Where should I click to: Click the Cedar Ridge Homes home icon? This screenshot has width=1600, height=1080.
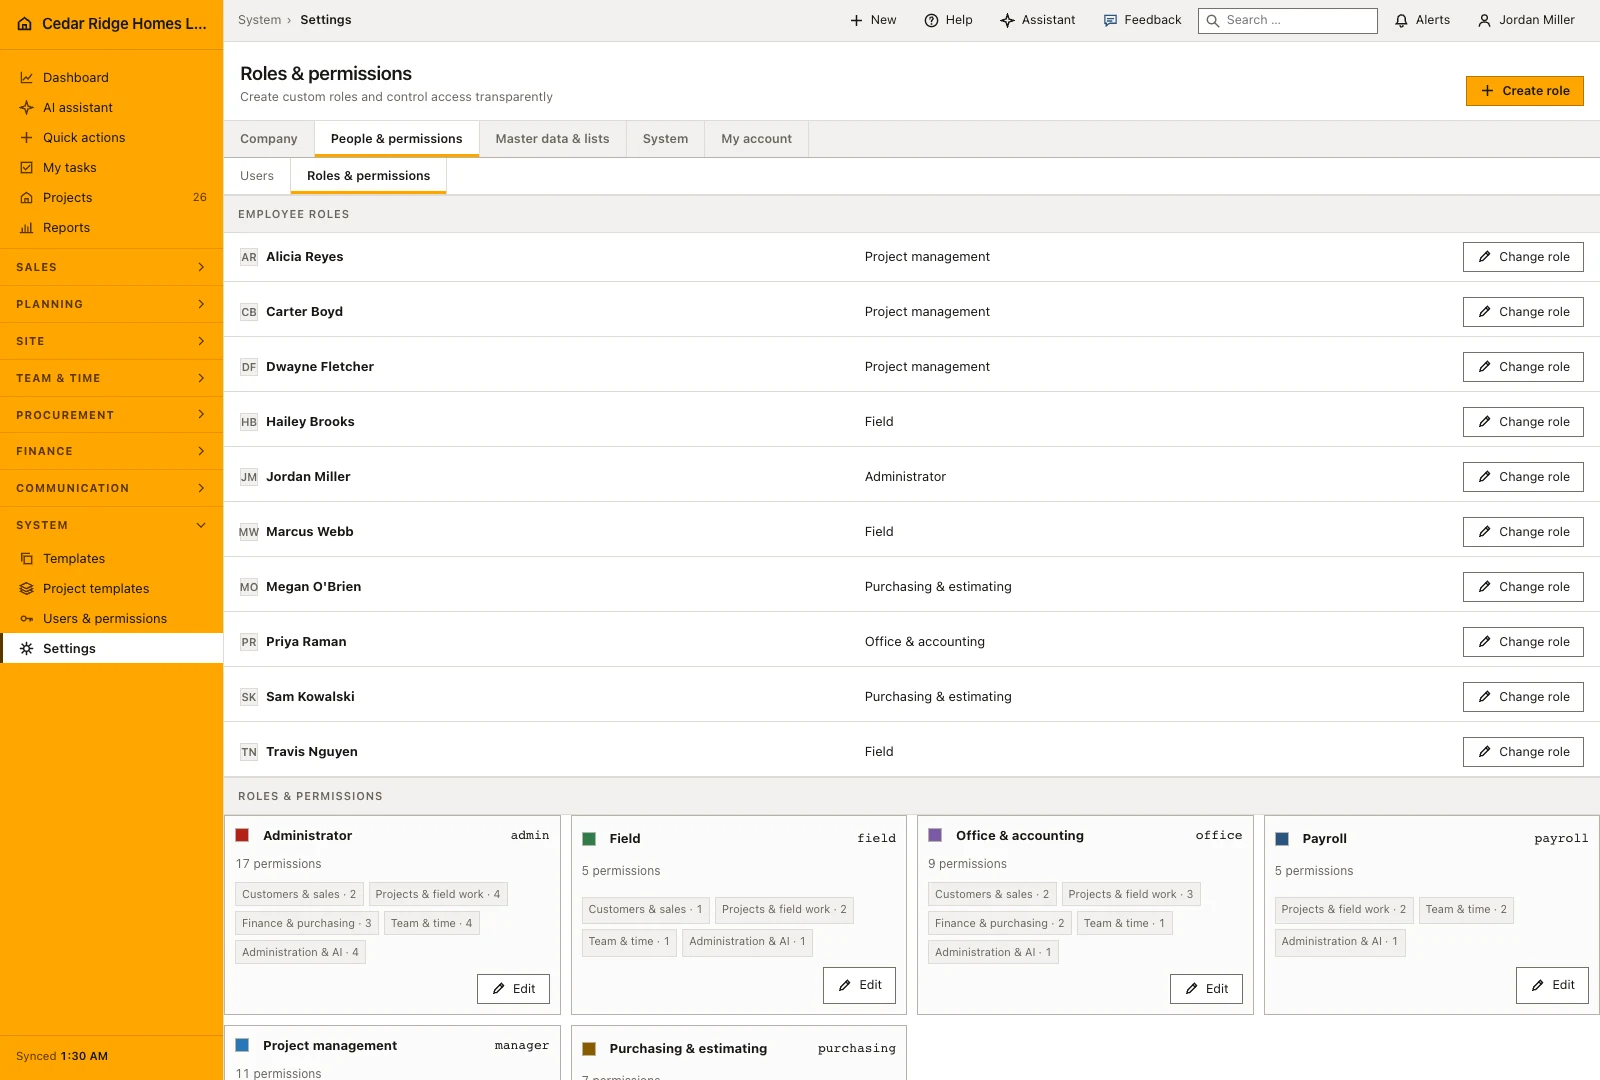24,24
